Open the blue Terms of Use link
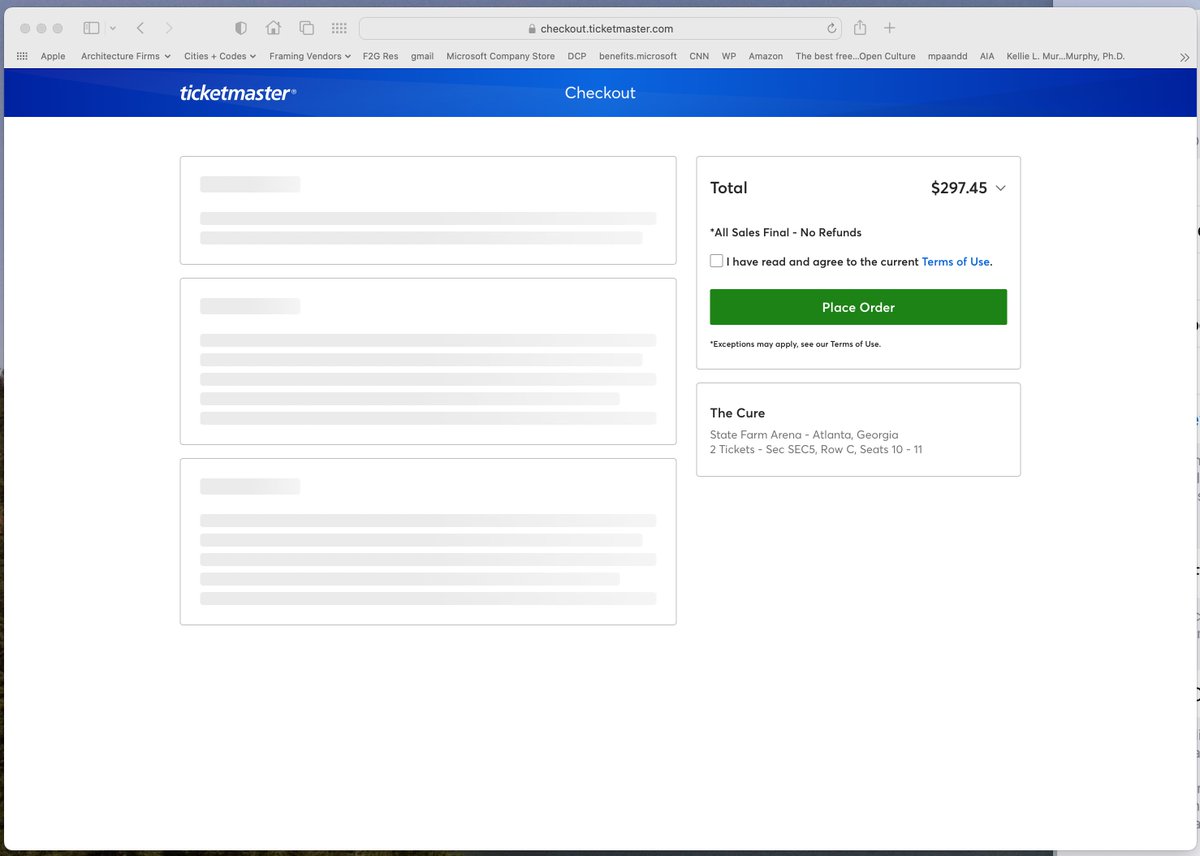Image resolution: width=1200 pixels, height=856 pixels. [955, 262]
